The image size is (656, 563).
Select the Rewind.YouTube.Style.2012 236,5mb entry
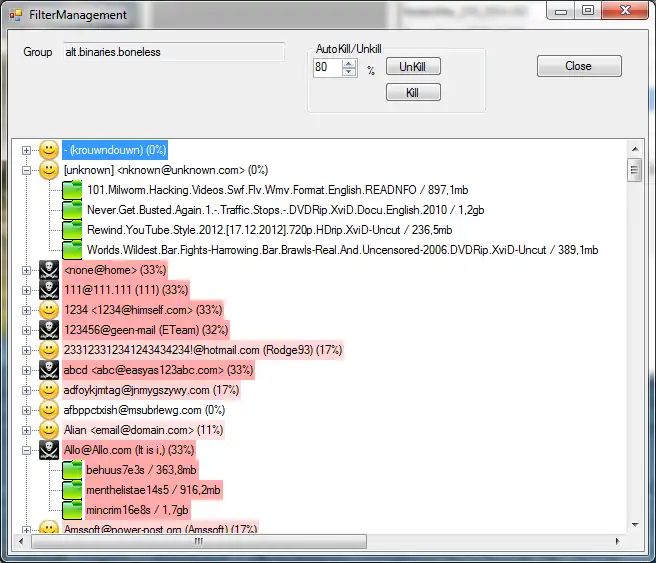click(269, 230)
